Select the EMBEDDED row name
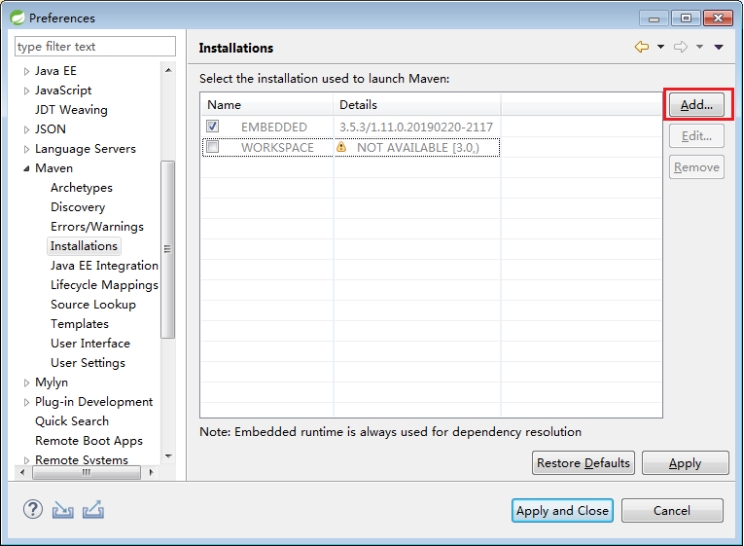 pyautogui.click(x=274, y=127)
